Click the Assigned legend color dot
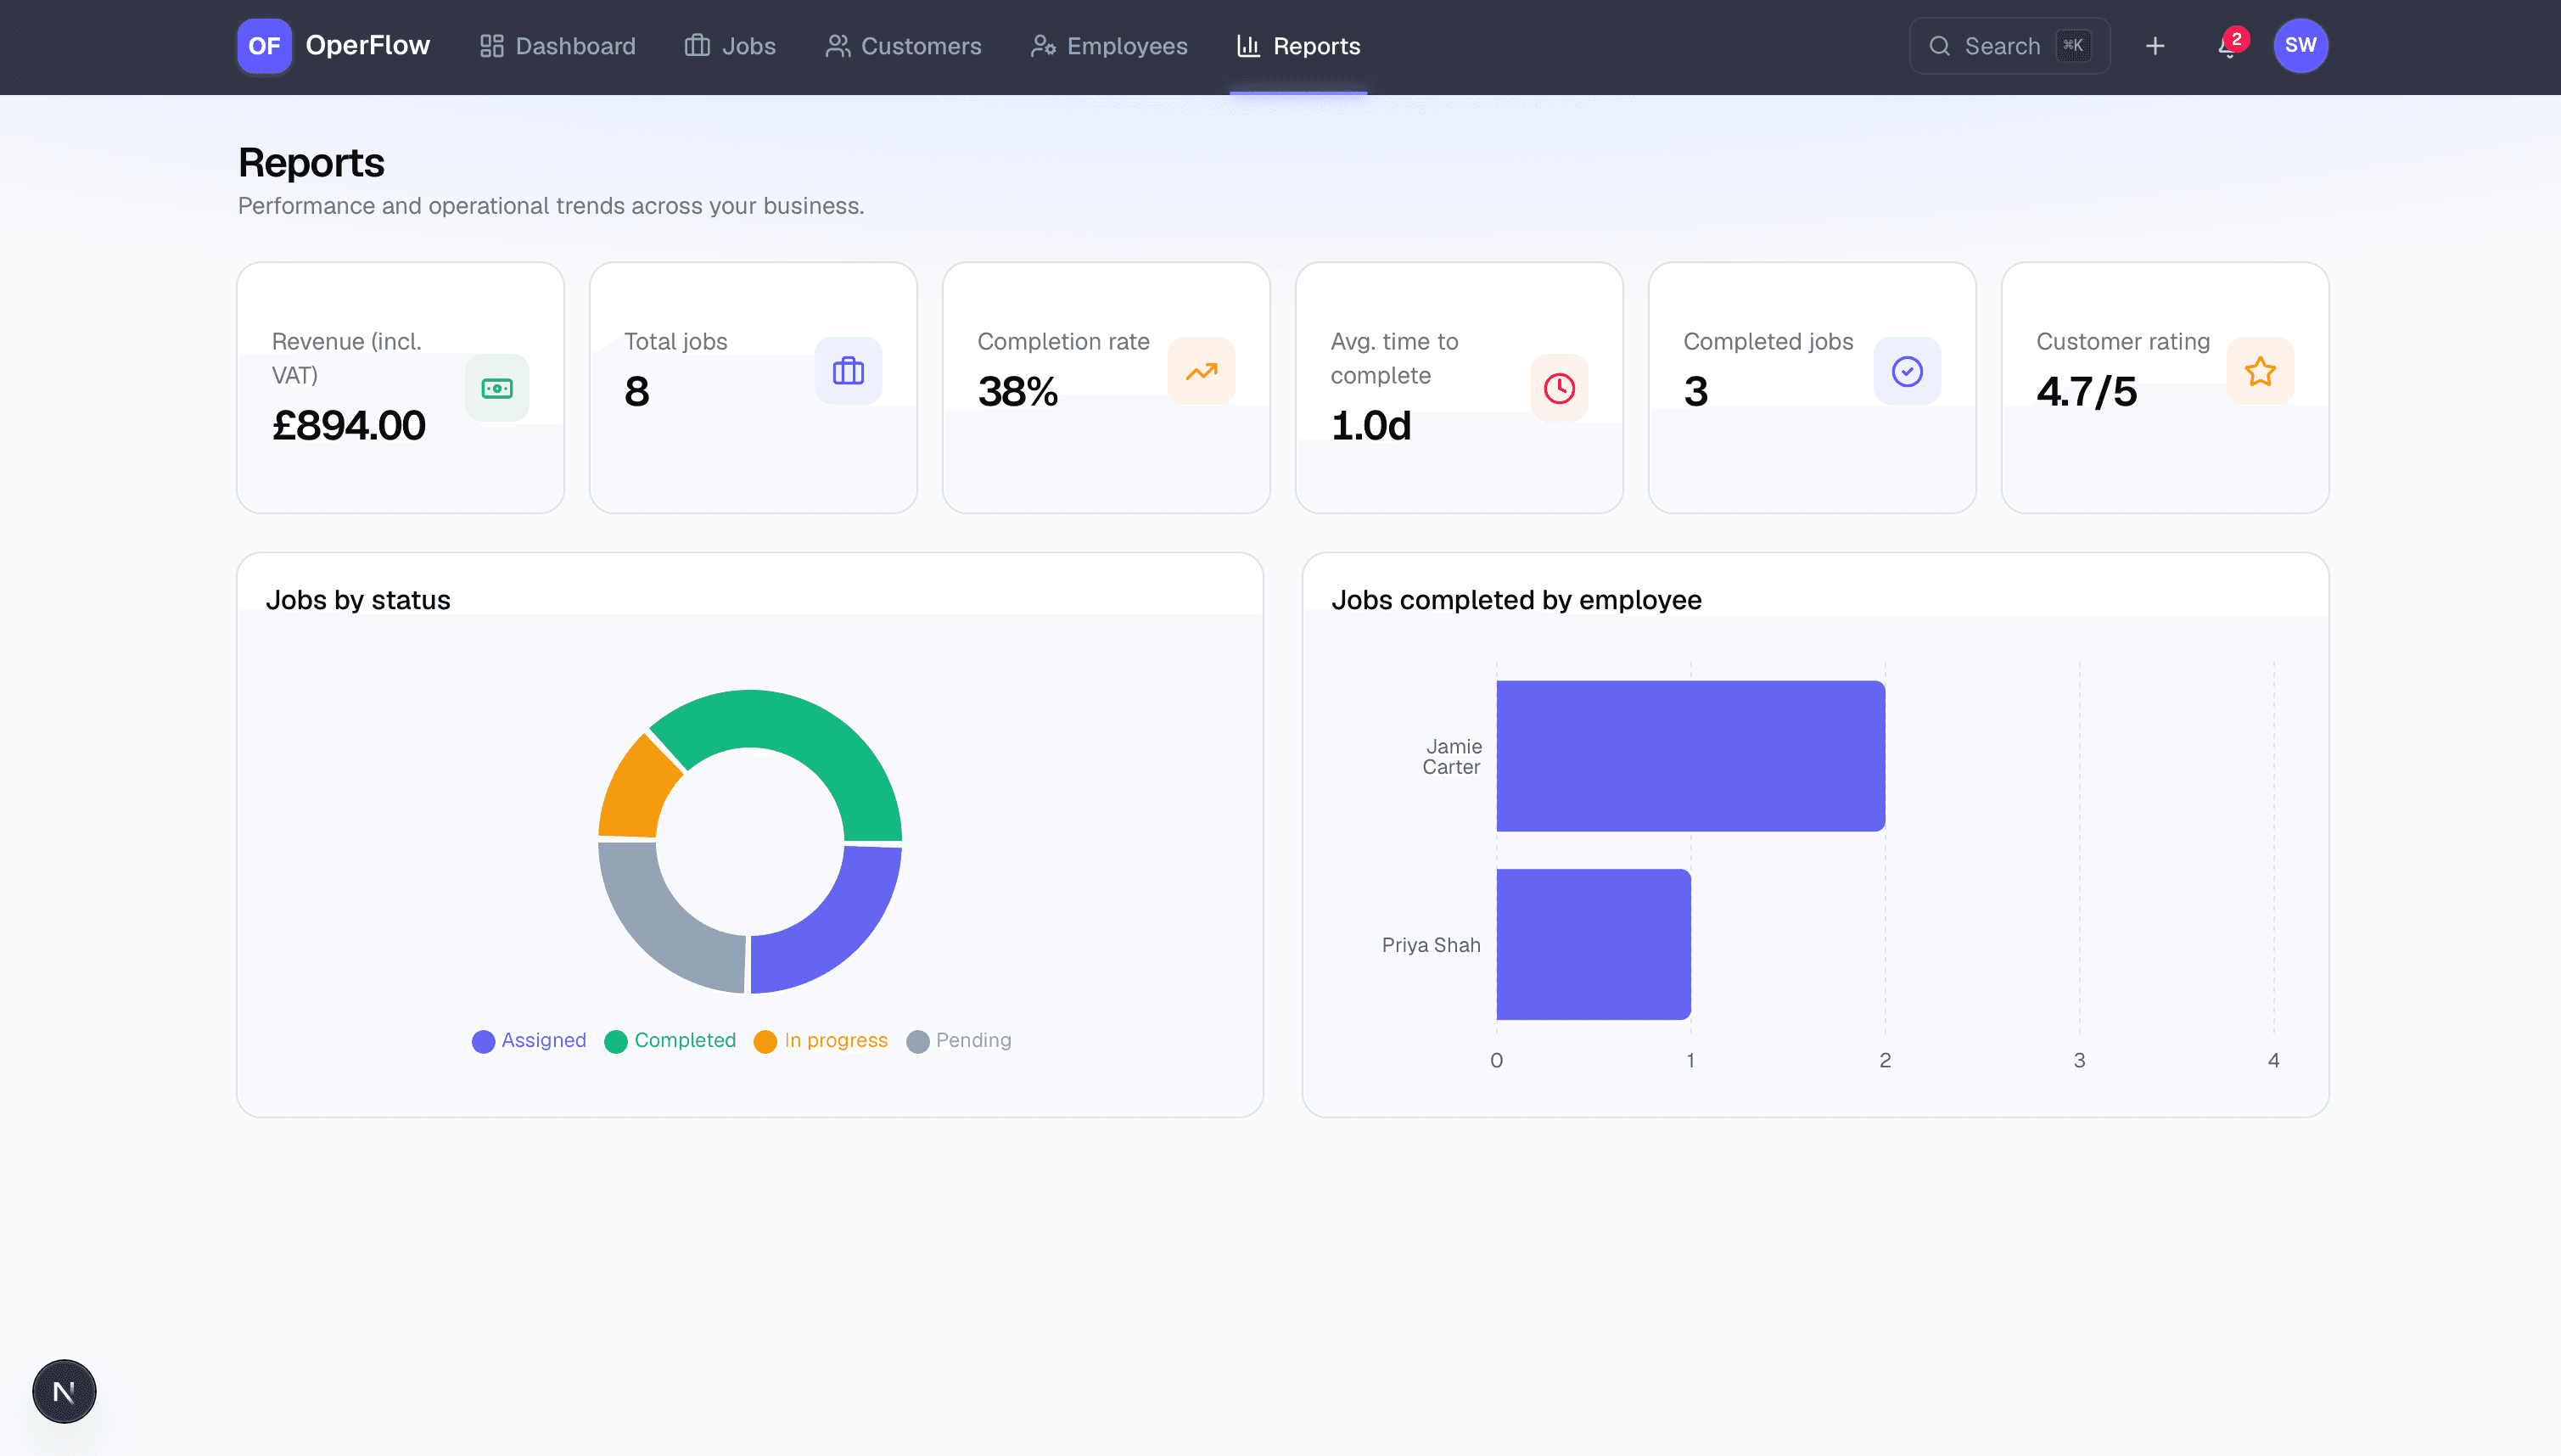Screen dimensions: 2561x1456 (483, 1041)
